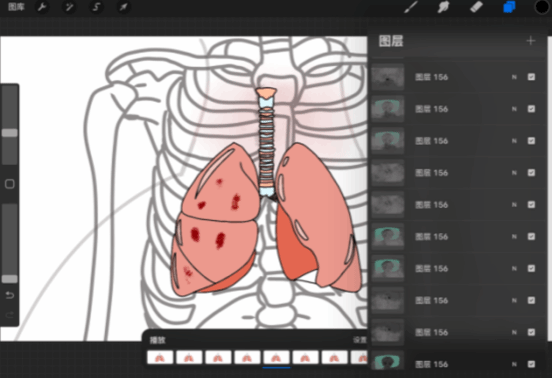Select the Smudge finger tool
Image resolution: width=552 pixels, height=378 pixels.
444,7
